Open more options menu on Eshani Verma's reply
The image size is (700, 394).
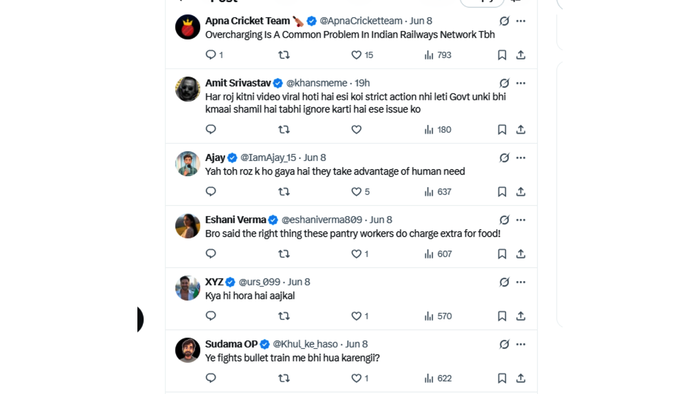(521, 220)
